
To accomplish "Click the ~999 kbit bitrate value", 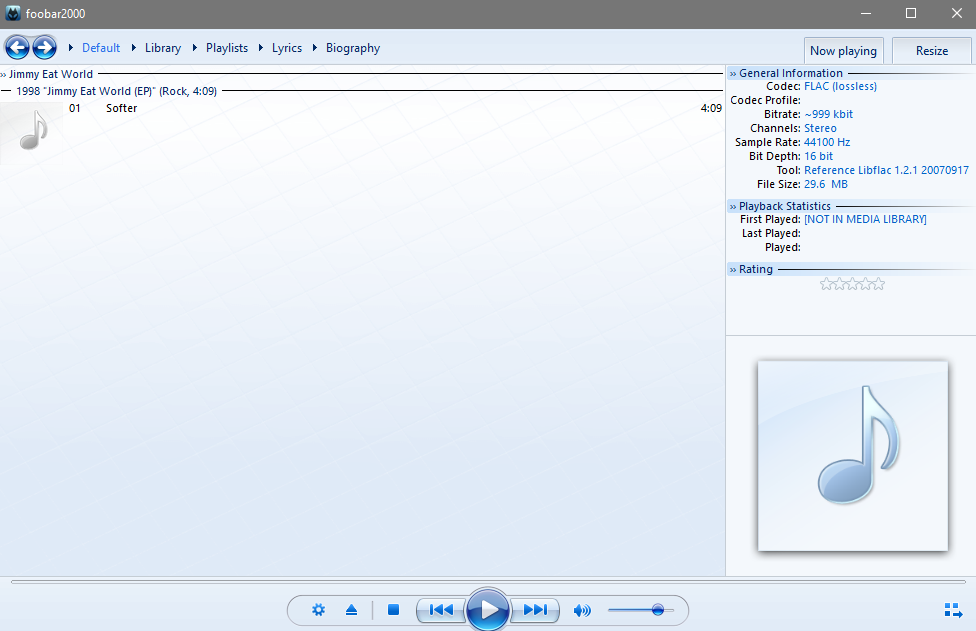I will click(828, 115).
